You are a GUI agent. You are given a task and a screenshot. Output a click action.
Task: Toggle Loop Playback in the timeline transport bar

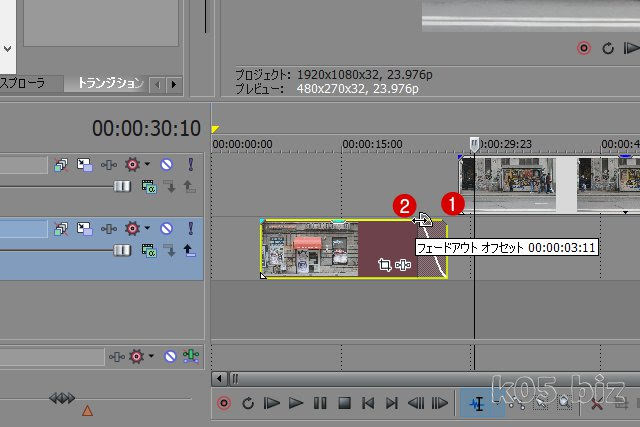click(248, 403)
